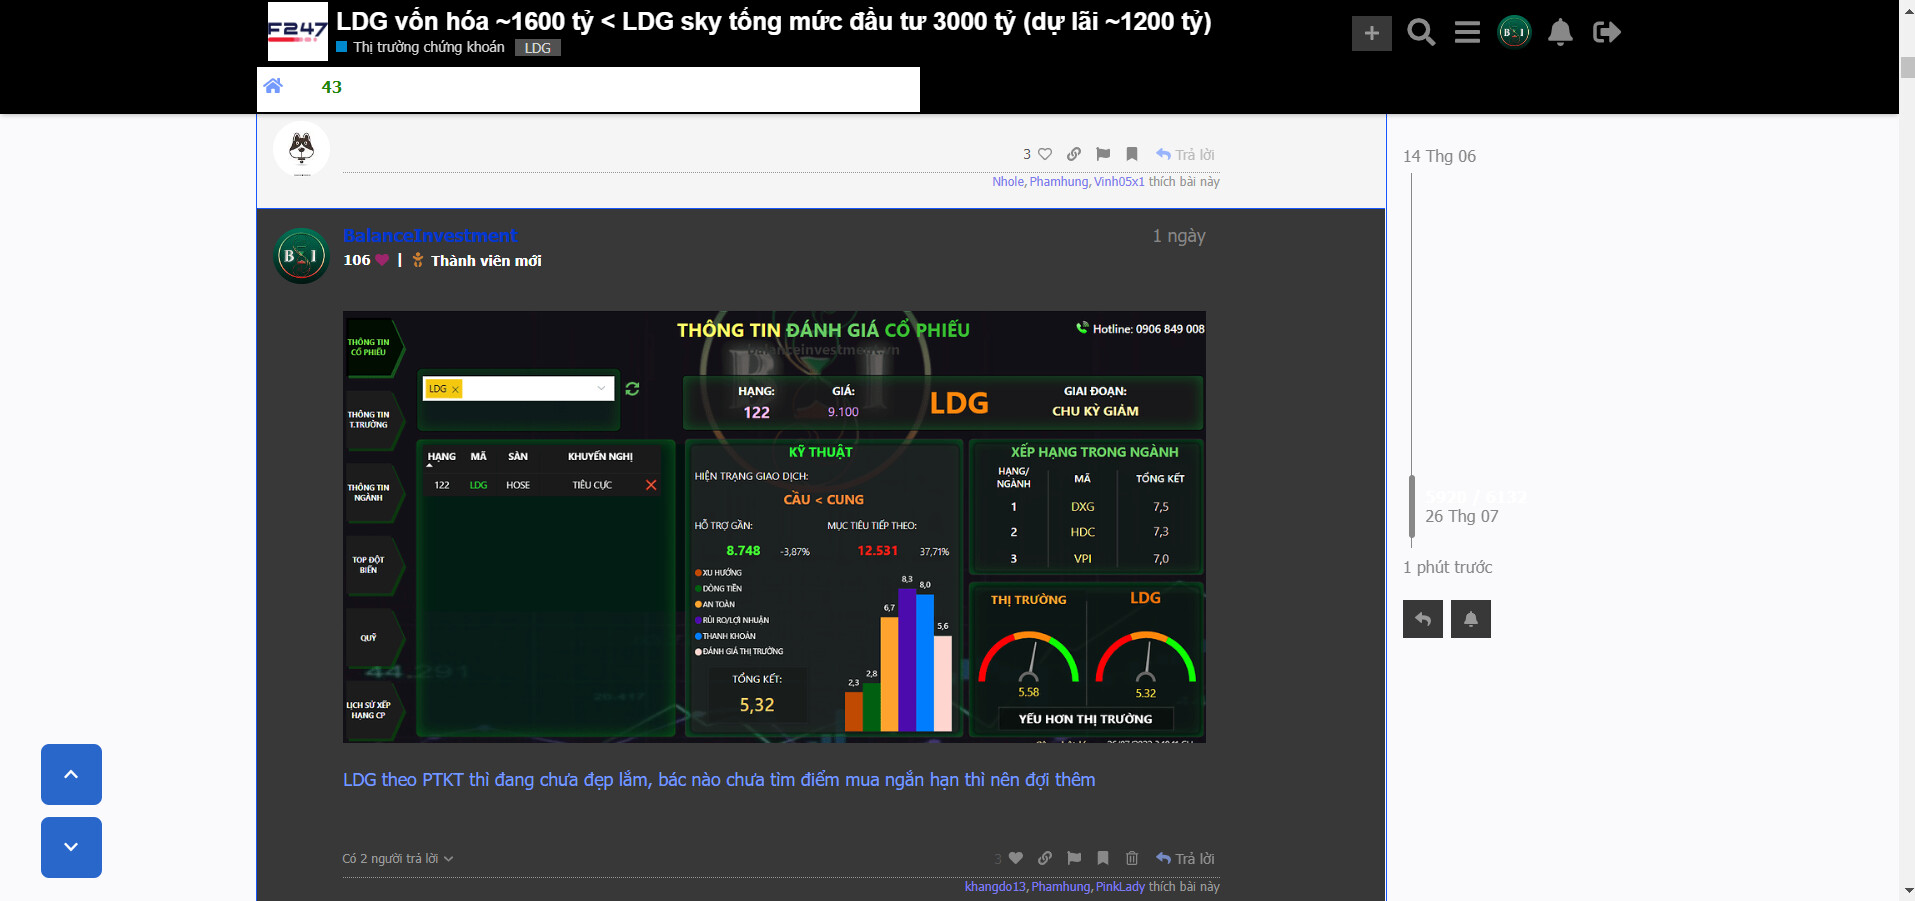
Task: Jump to the 1 phút trước post
Action: [x=1447, y=567]
